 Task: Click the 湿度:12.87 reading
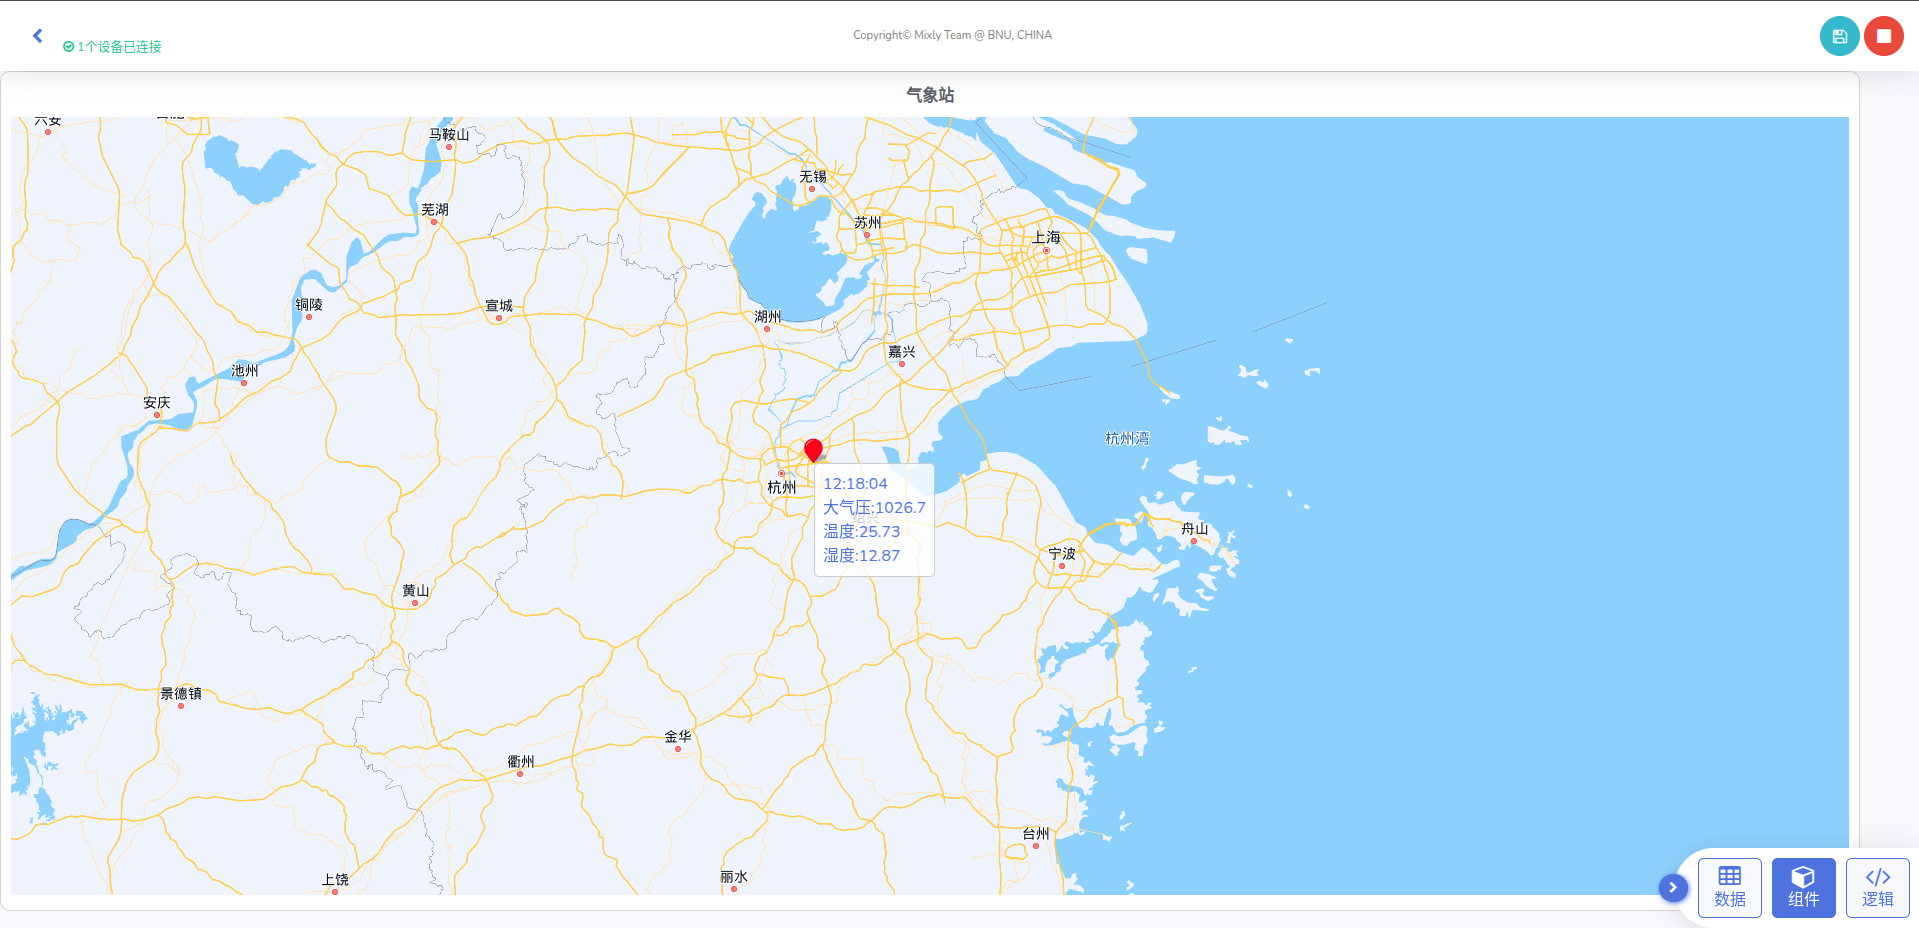tap(861, 556)
